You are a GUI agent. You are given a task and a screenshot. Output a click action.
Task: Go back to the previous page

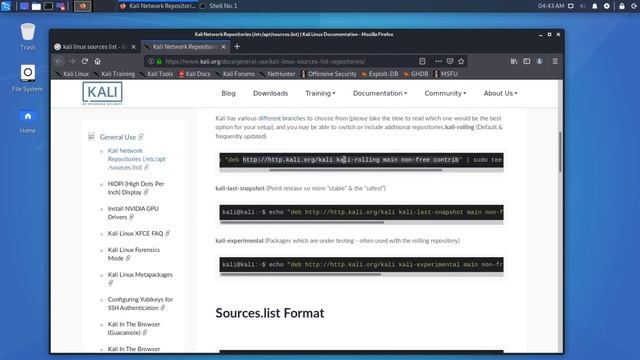59,61
